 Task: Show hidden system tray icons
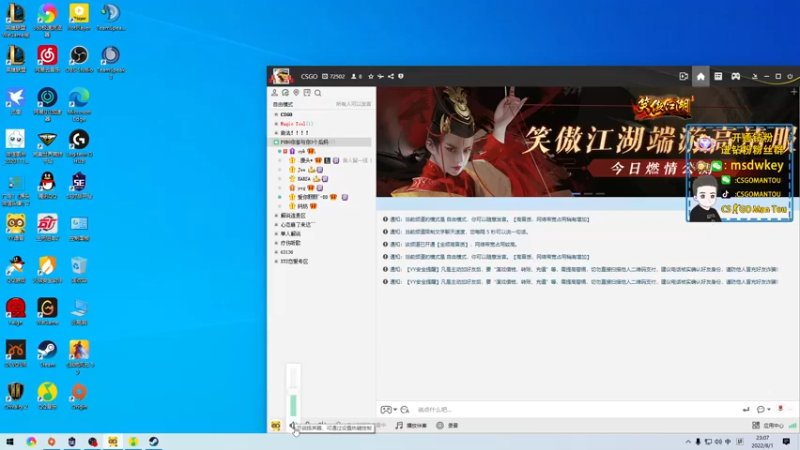click(x=688, y=442)
